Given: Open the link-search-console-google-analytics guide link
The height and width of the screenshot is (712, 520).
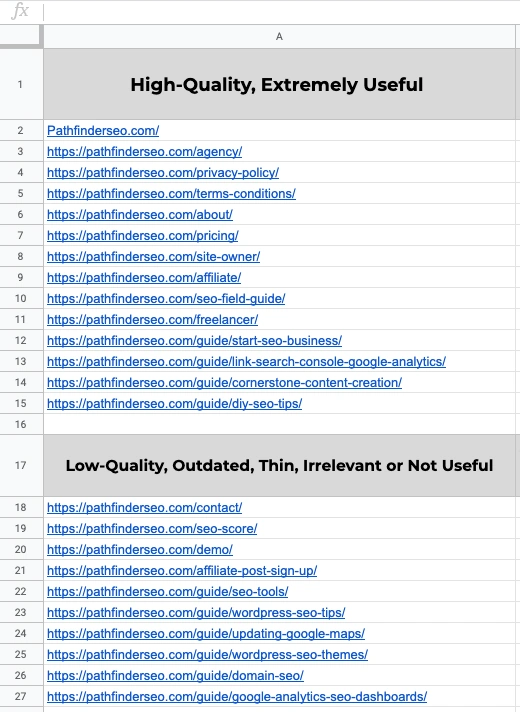Looking at the screenshot, I should point(247,361).
